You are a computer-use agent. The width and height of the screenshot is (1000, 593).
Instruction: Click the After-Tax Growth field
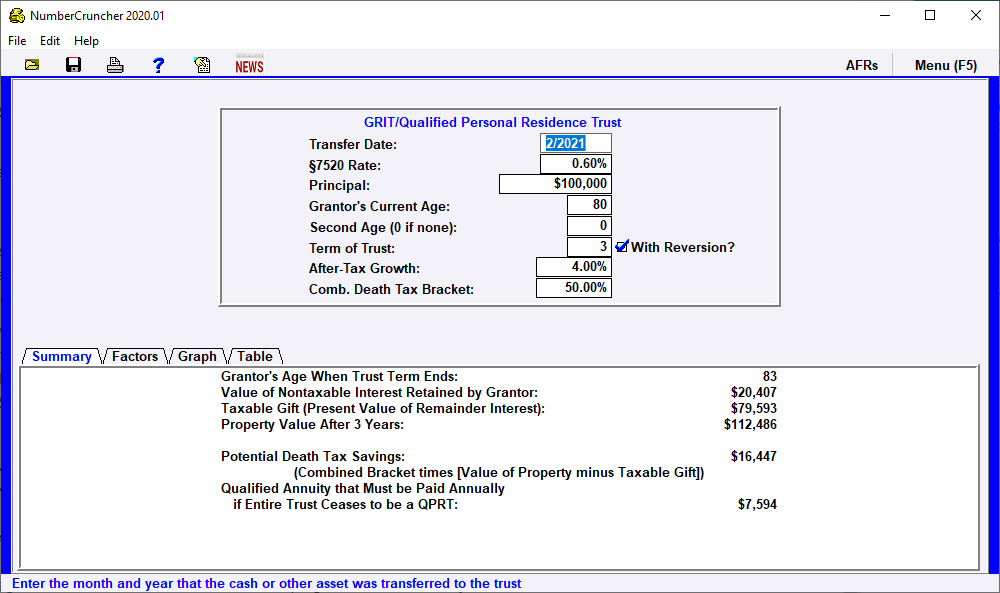pyautogui.click(x=574, y=267)
